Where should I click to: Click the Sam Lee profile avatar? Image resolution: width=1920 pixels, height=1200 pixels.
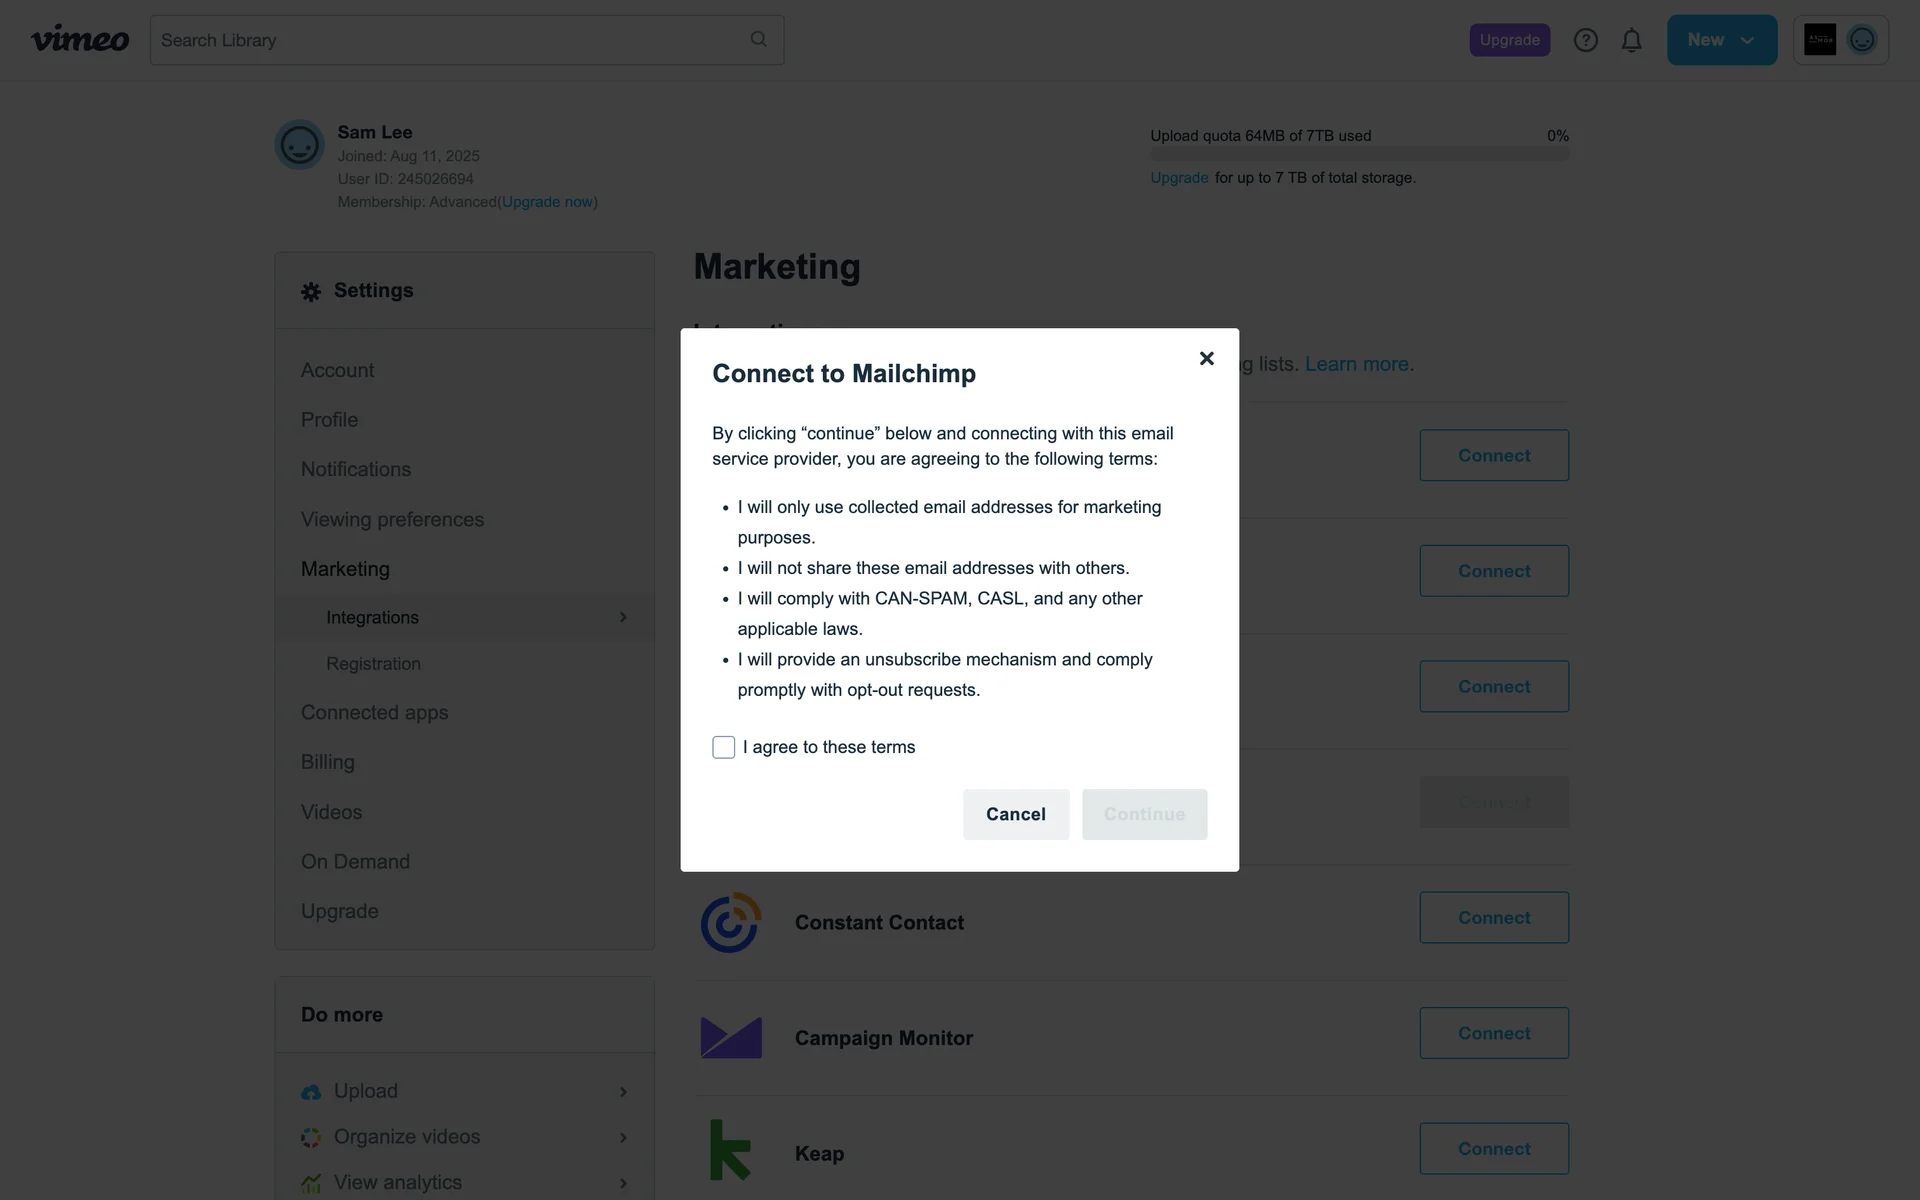(299, 145)
